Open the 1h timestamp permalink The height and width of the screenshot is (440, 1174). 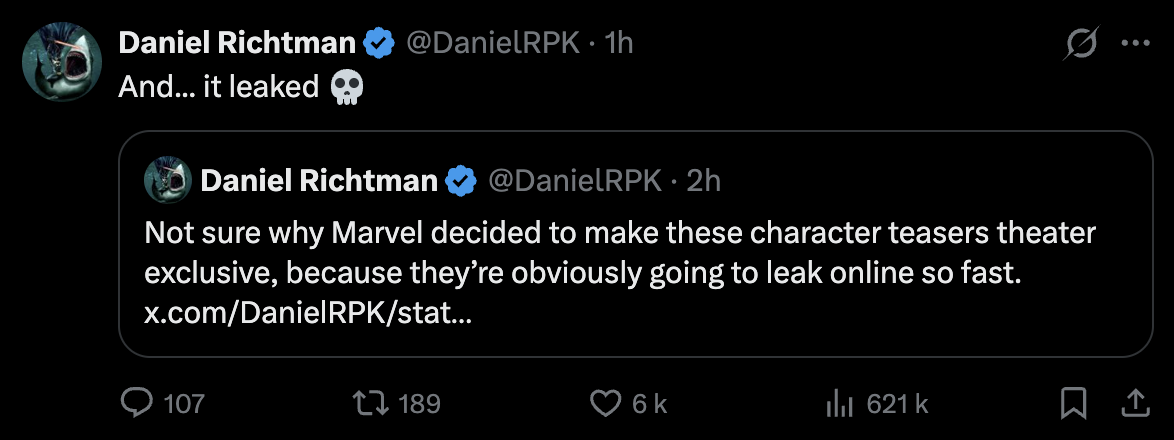tap(620, 43)
